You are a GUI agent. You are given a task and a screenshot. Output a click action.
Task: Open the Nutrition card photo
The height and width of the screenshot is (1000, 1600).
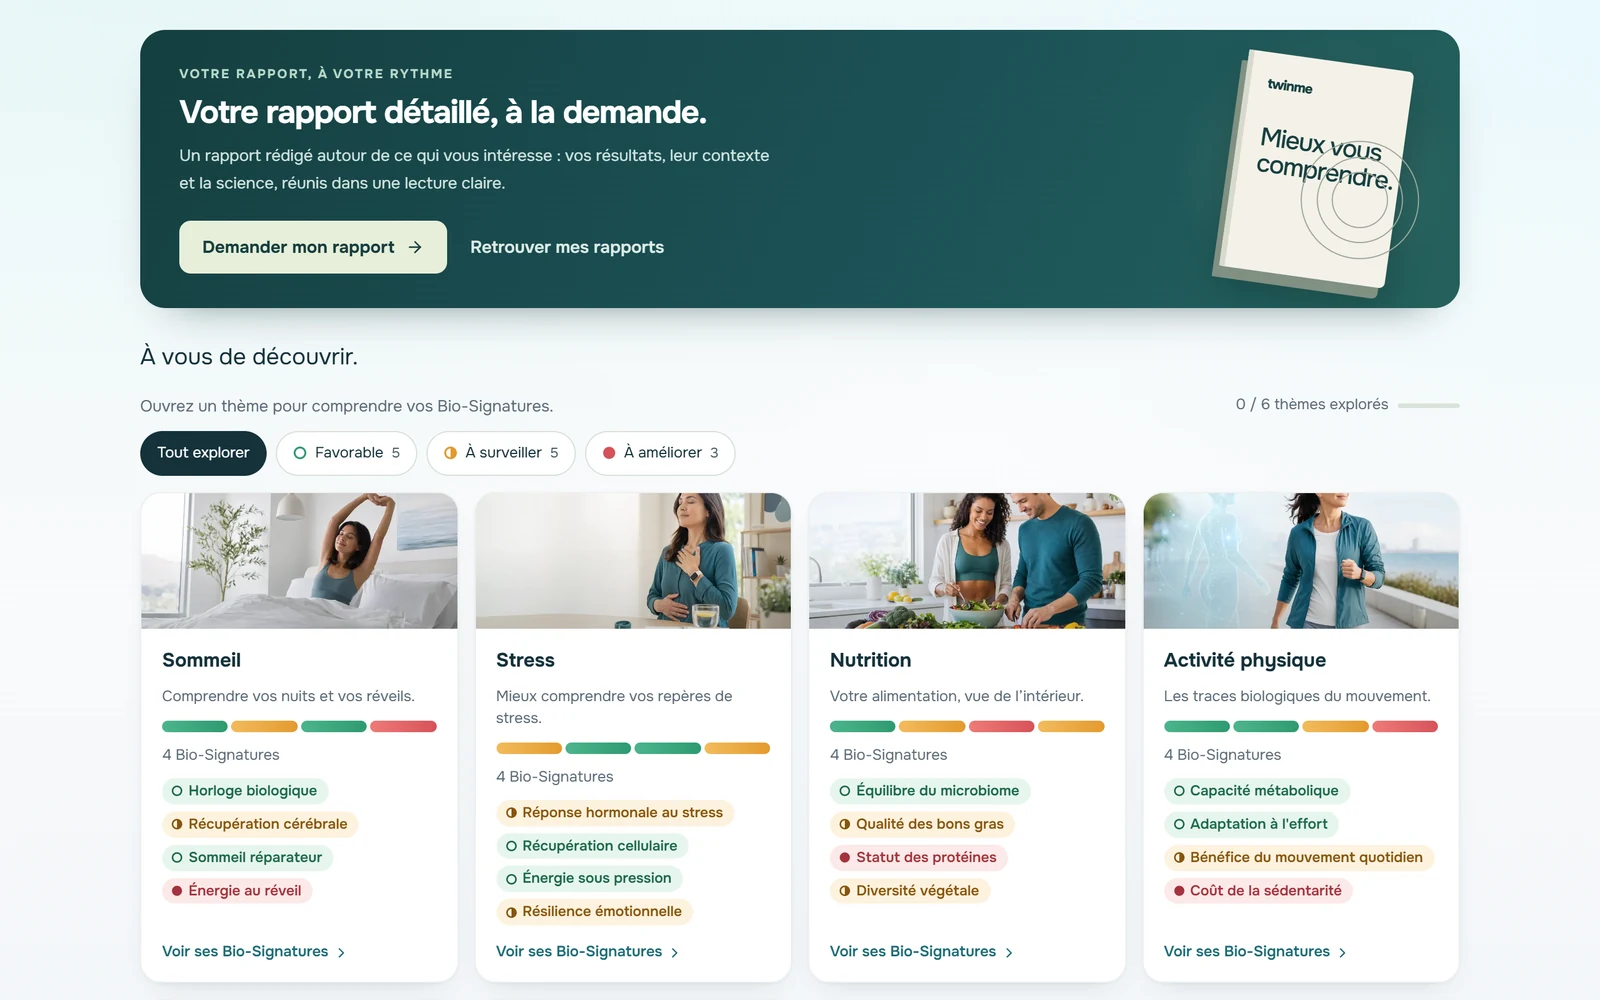pos(967,561)
